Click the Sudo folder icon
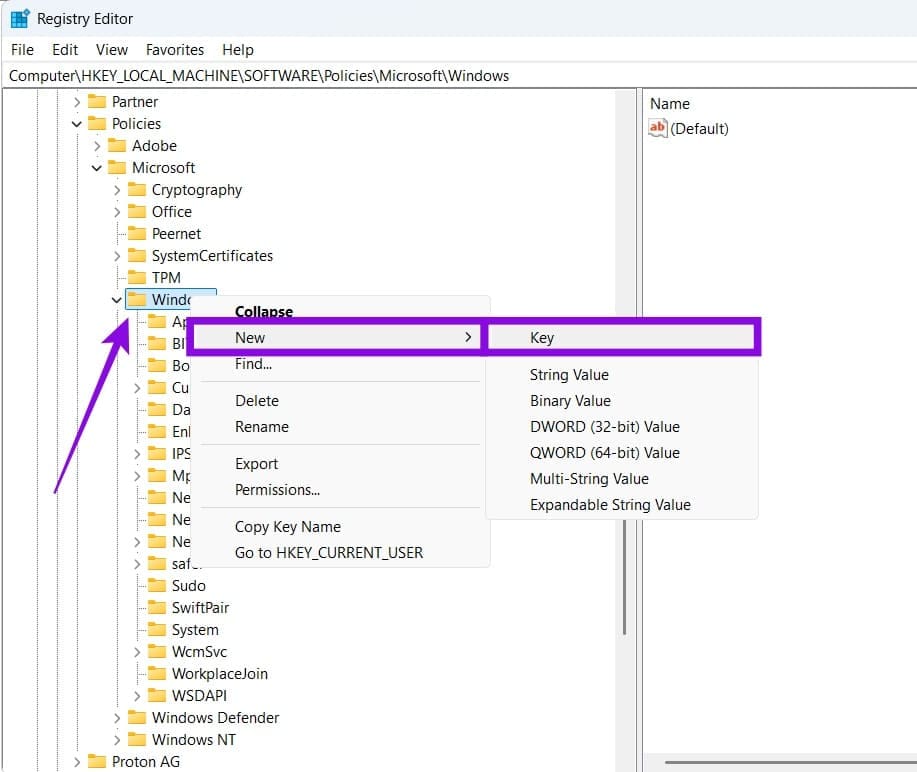917x772 pixels. (x=157, y=585)
